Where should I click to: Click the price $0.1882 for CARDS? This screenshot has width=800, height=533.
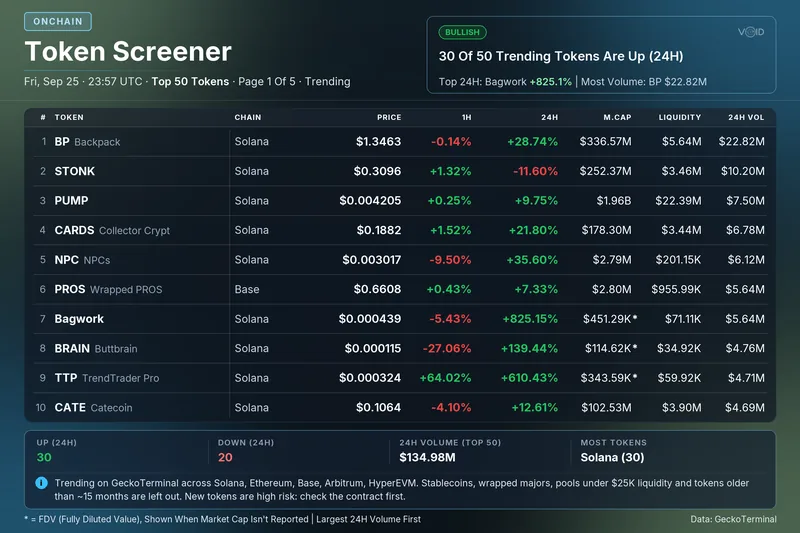379,231
